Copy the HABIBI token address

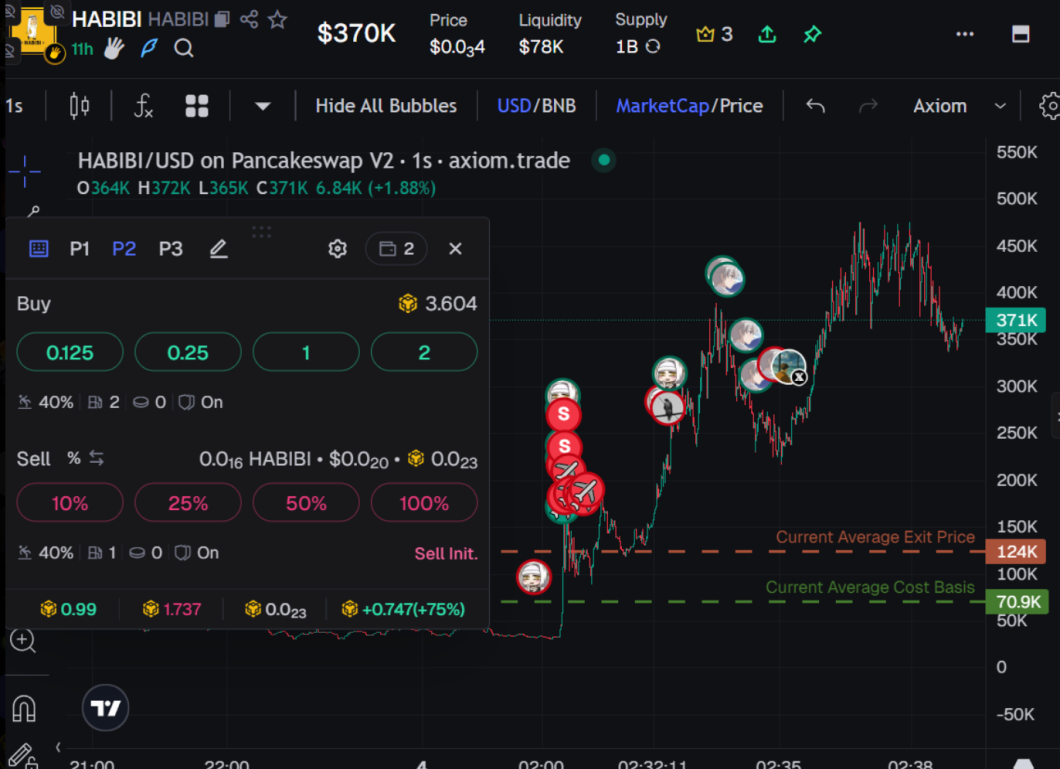point(222,20)
